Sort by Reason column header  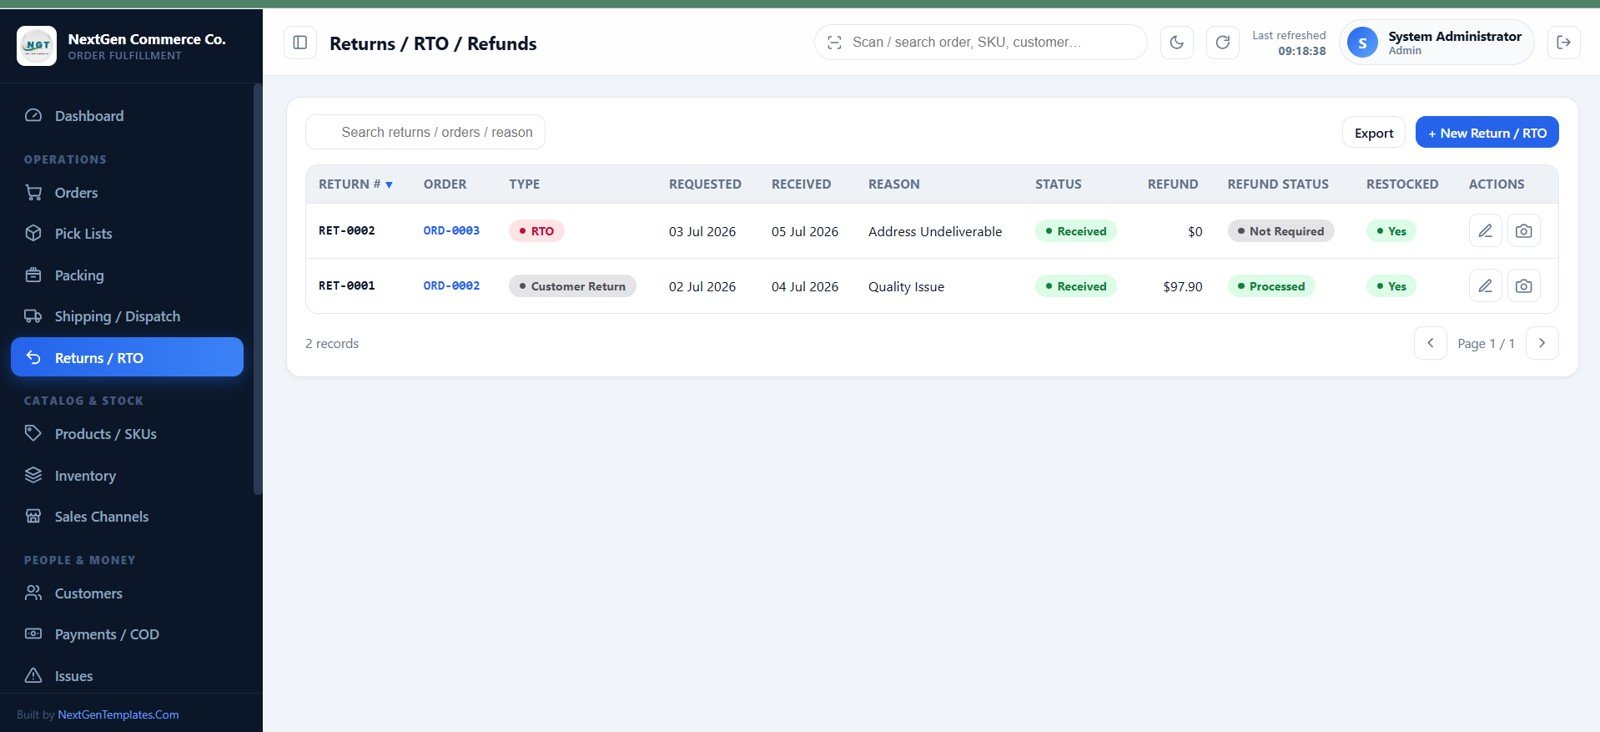tap(894, 184)
